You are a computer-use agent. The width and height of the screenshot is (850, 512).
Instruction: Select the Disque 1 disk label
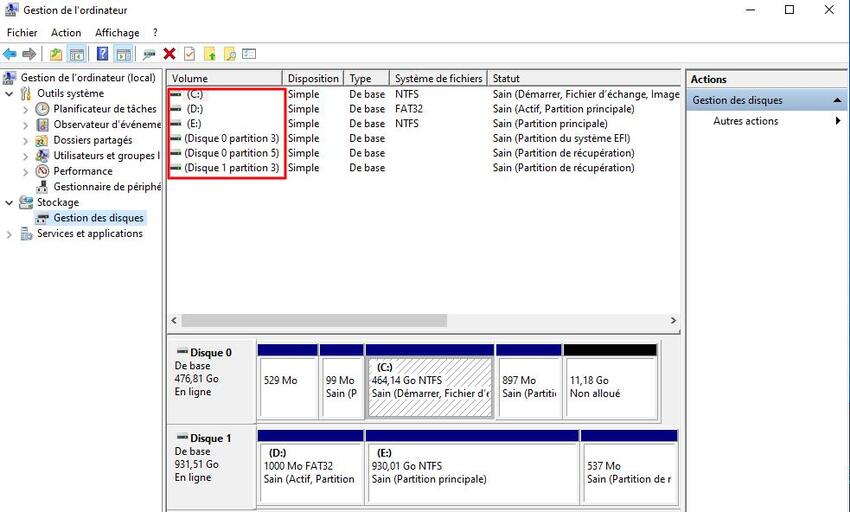(x=211, y=438)
